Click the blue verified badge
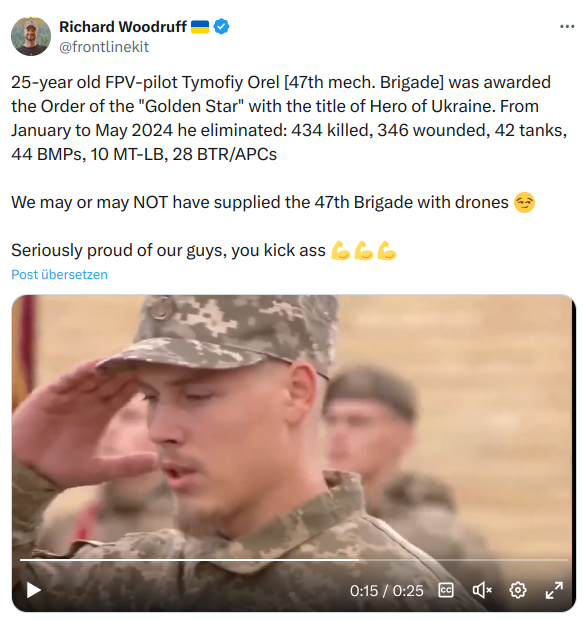586x622 pixels. click(221, 27)
